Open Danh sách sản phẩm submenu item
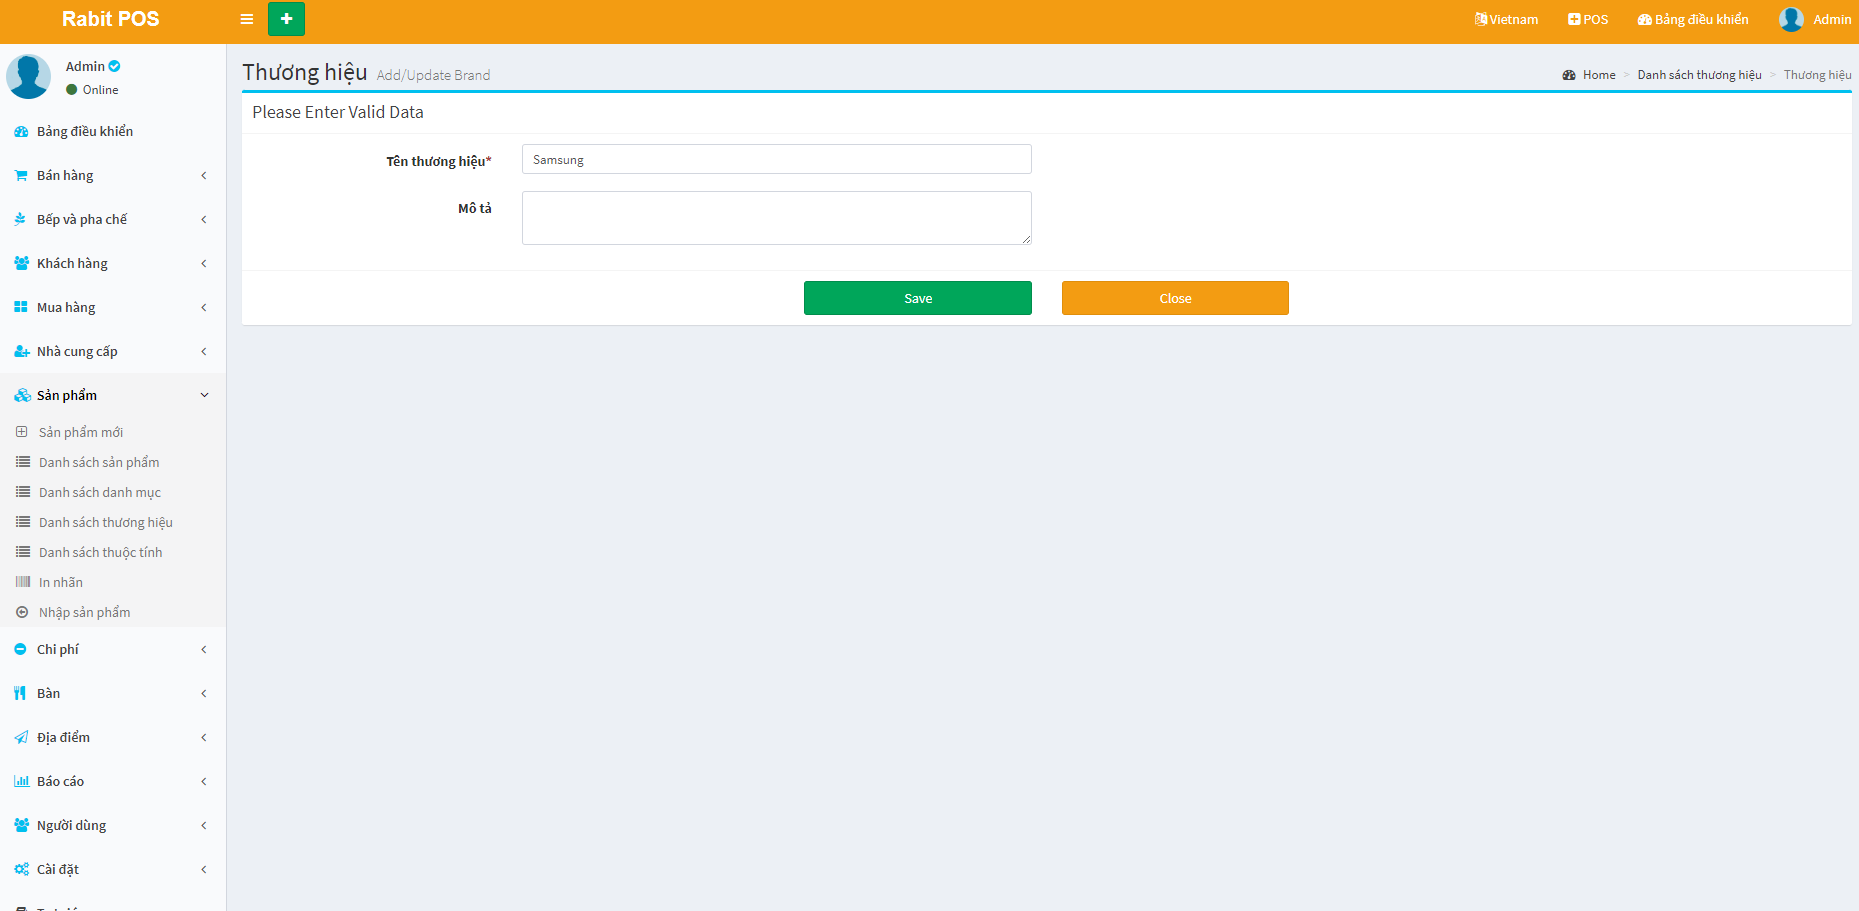The width and height of the screenshot is (1859, 911). [x=99, y=463]
